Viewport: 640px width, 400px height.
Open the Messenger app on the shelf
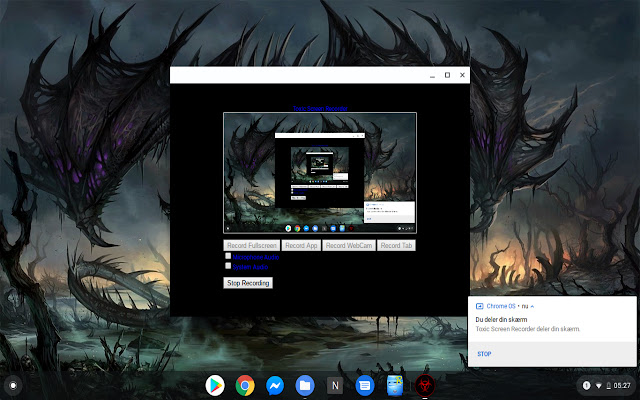tap(275, 385)
